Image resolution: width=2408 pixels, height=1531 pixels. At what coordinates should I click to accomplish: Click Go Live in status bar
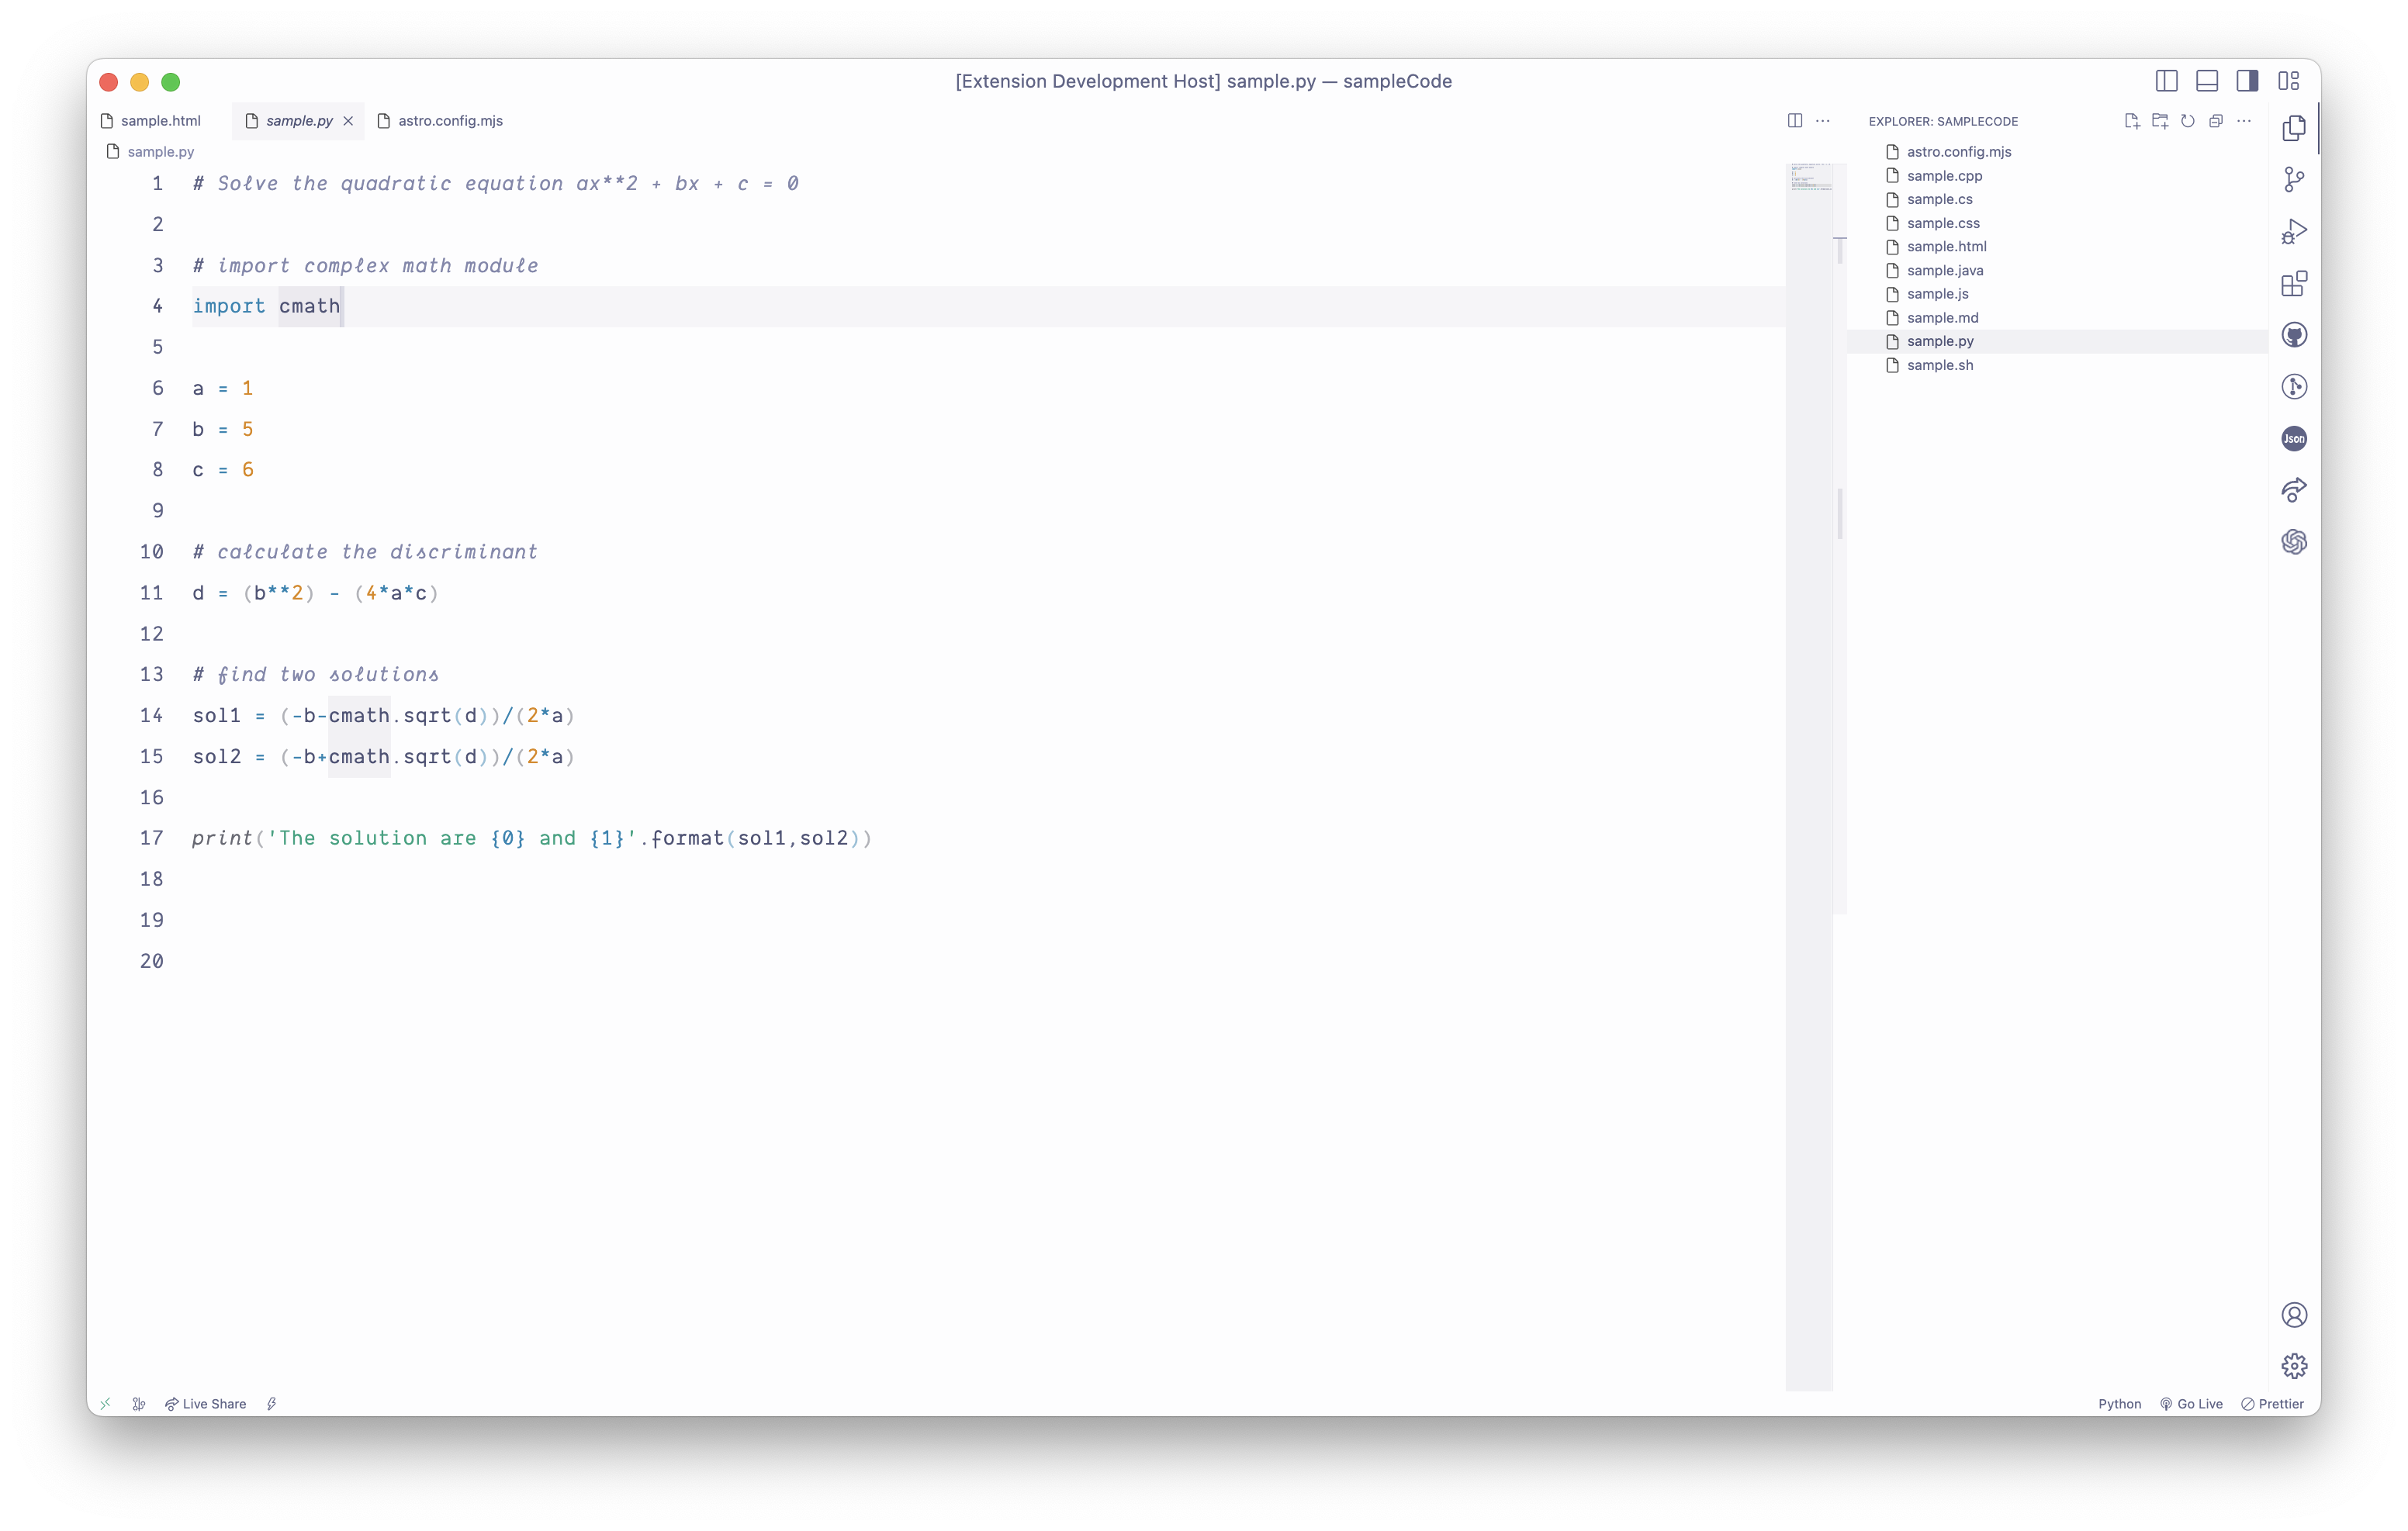tap(2191, 1404)
